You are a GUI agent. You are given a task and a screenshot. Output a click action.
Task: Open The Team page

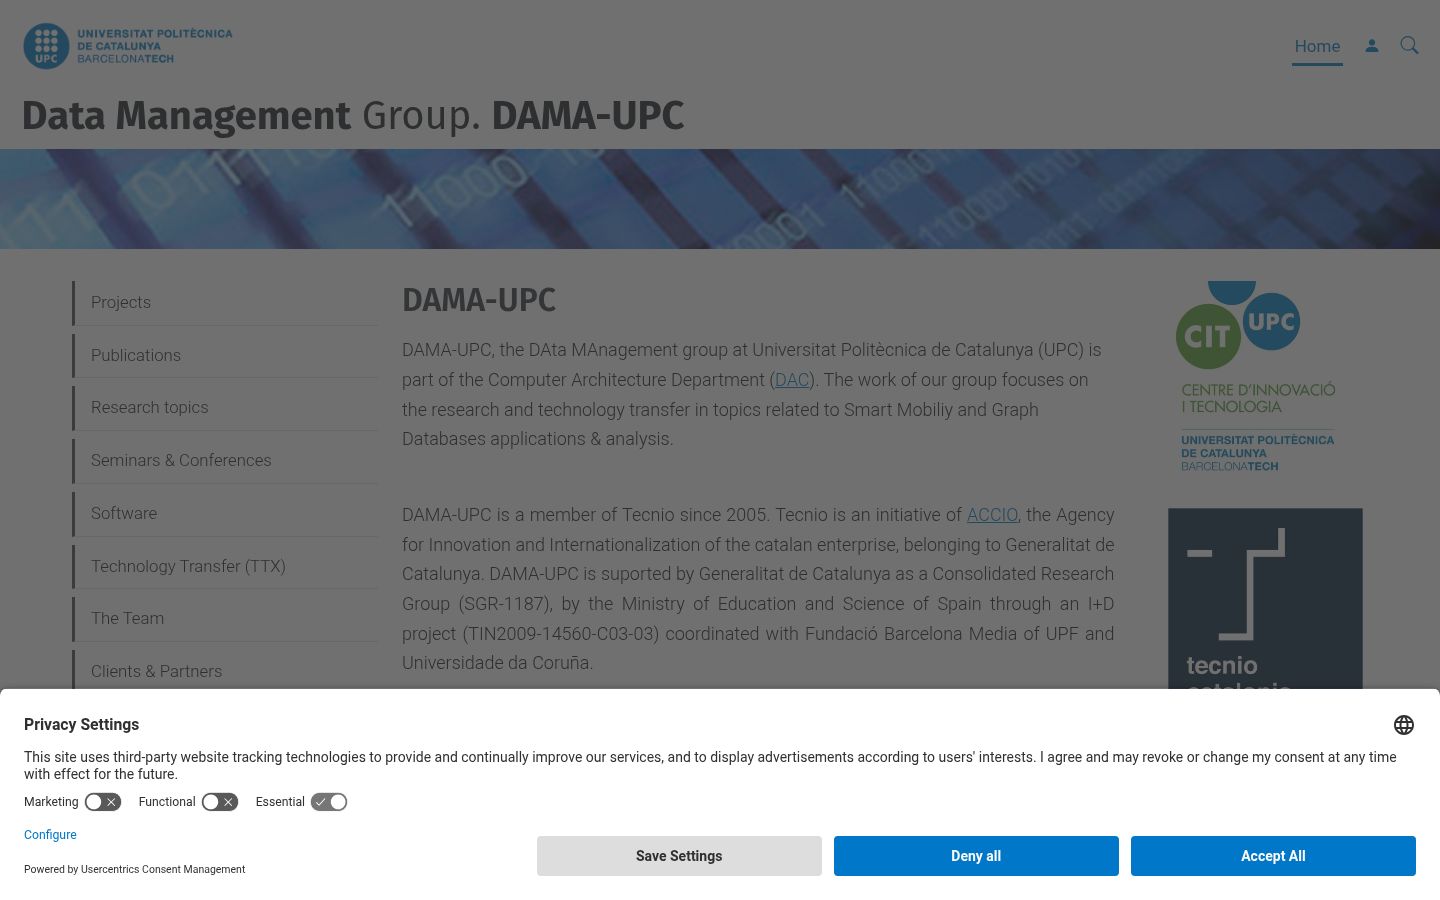(x=226, y=619)
